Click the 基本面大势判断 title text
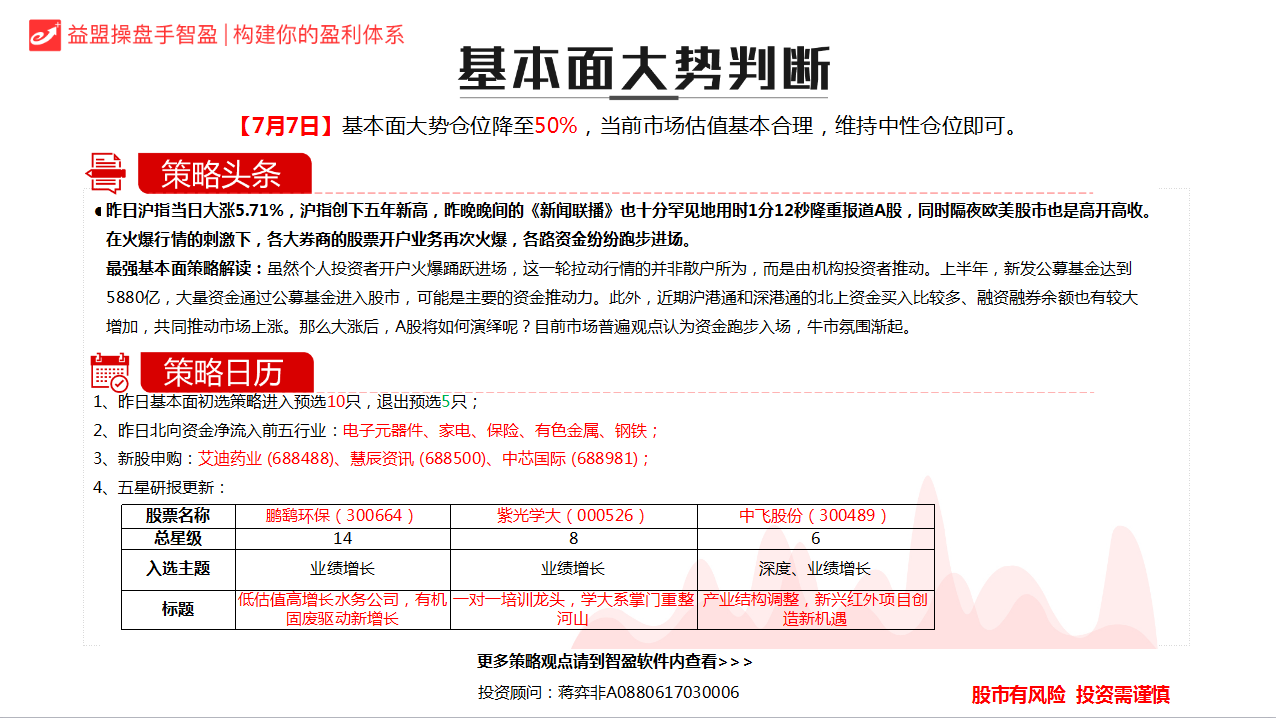Viewport: 1276px width, 718px height. pyautogui.click(x=641, y=65)
